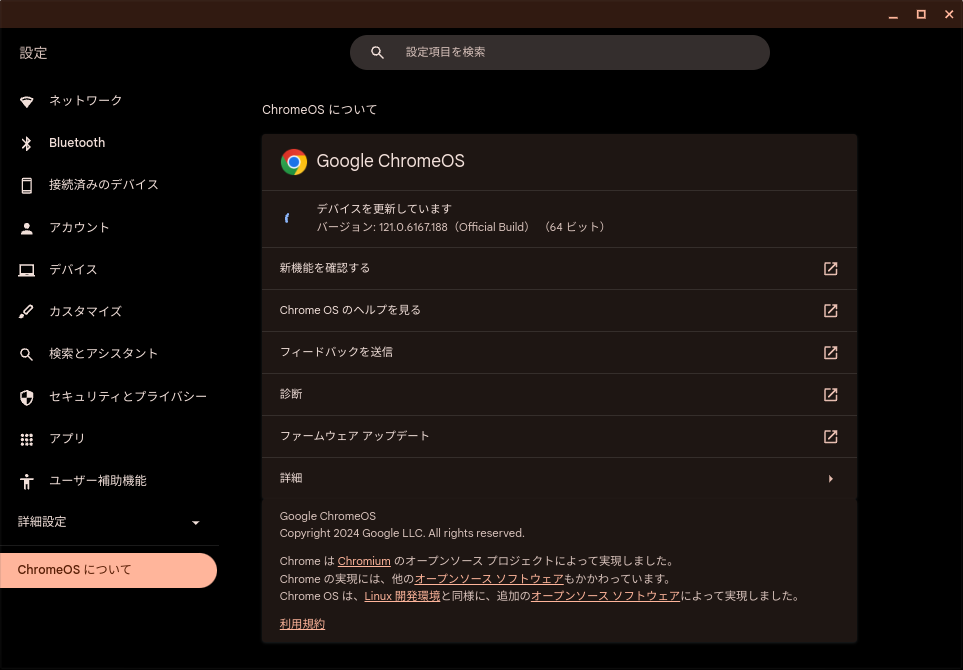
Task: Go to 接続済みのデバイス section
Action: click(x=109, y=185)
